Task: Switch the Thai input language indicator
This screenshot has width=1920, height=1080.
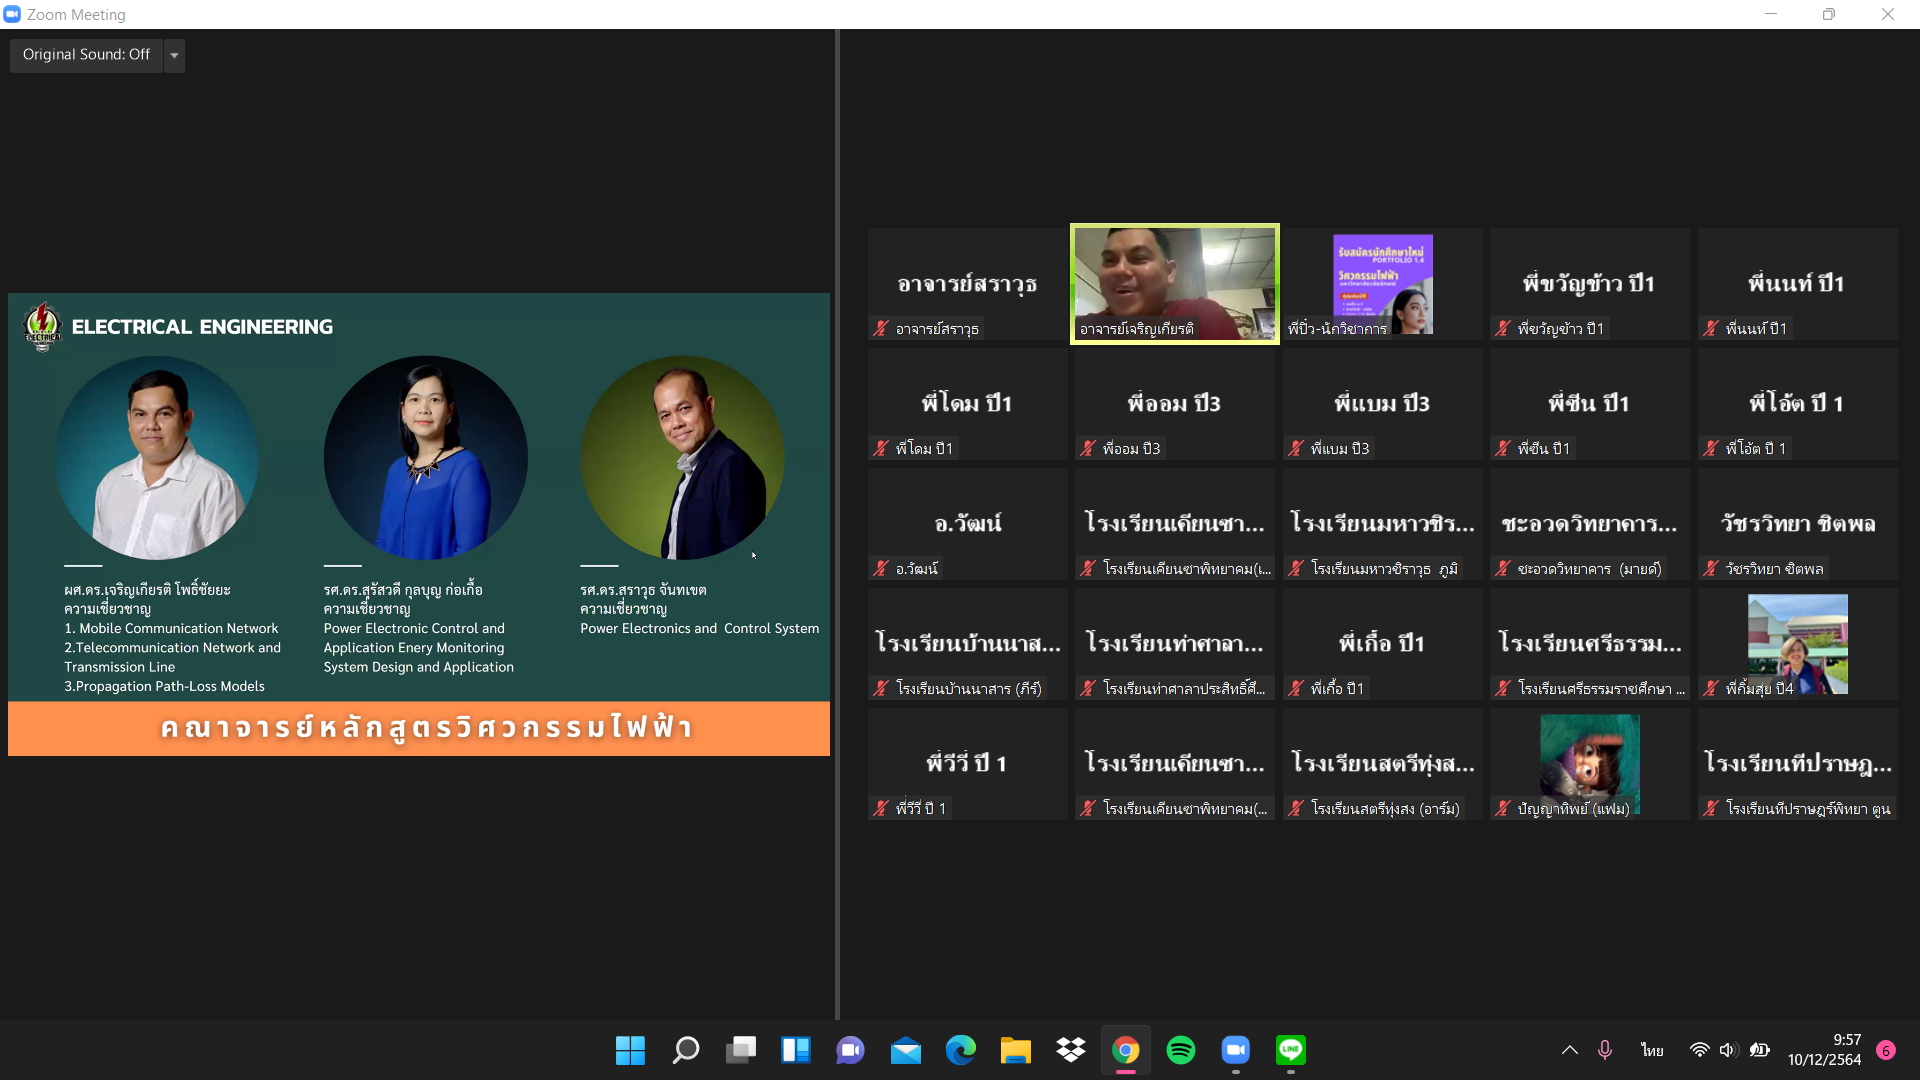Action: click(1652, 1050)
